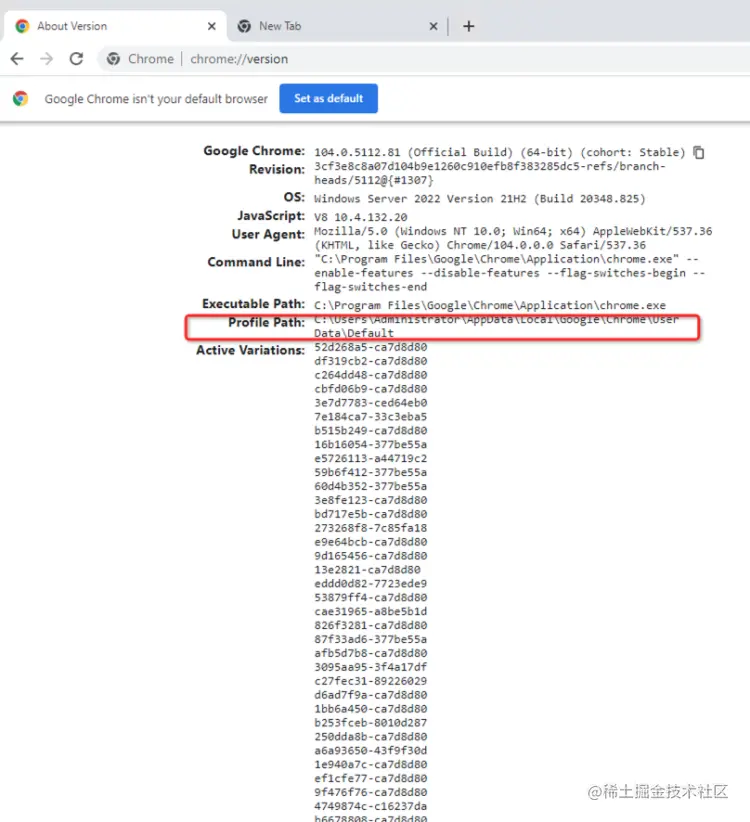Click variation c27fec31-89226029
This screenshot has height=822, width=750.
371,681
